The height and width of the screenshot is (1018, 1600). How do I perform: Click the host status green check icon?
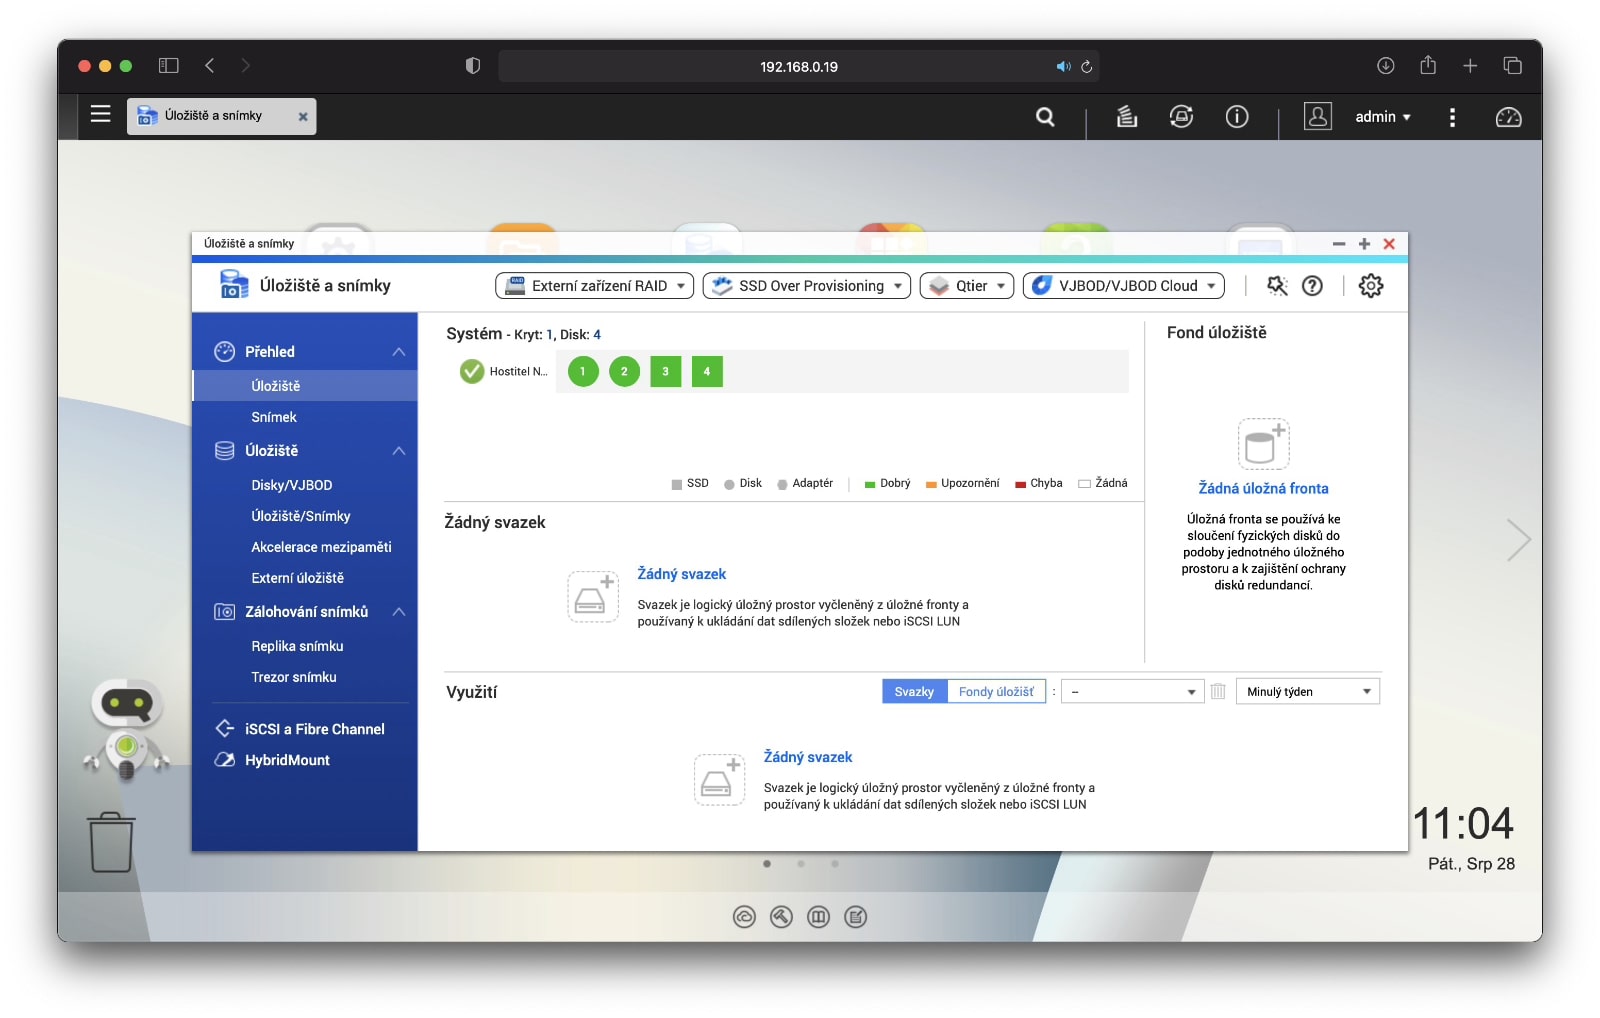click(472, 371)
